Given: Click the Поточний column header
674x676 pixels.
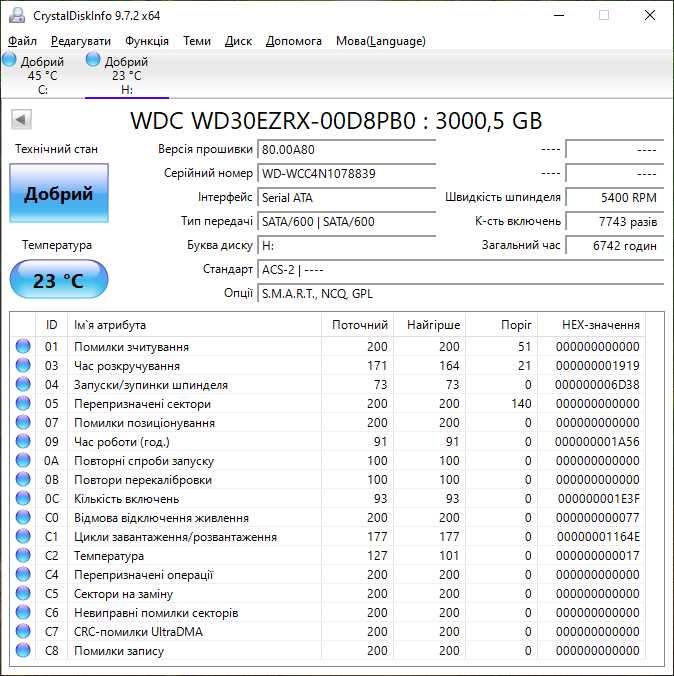Looking at the screenshot, I should 357,325.
